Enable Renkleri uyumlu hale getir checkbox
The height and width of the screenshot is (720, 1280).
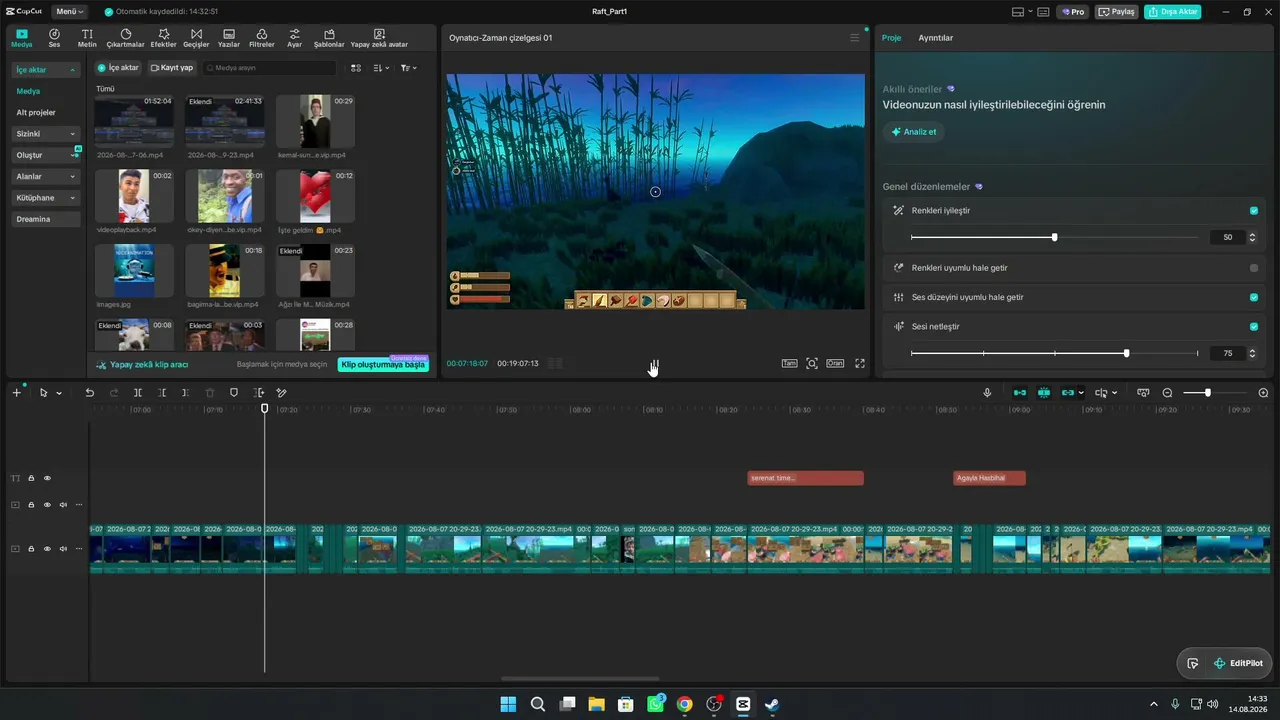[x=1254, y=268]
